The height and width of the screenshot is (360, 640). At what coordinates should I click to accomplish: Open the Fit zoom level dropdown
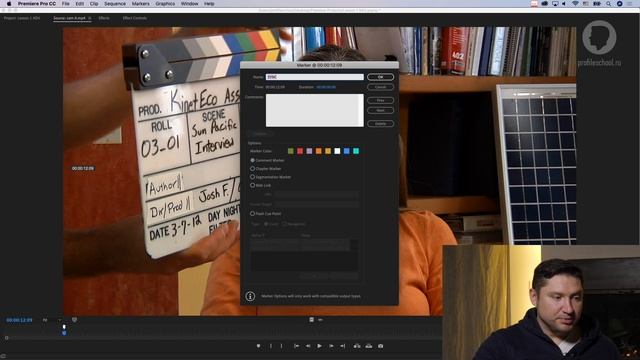point(51,320)
